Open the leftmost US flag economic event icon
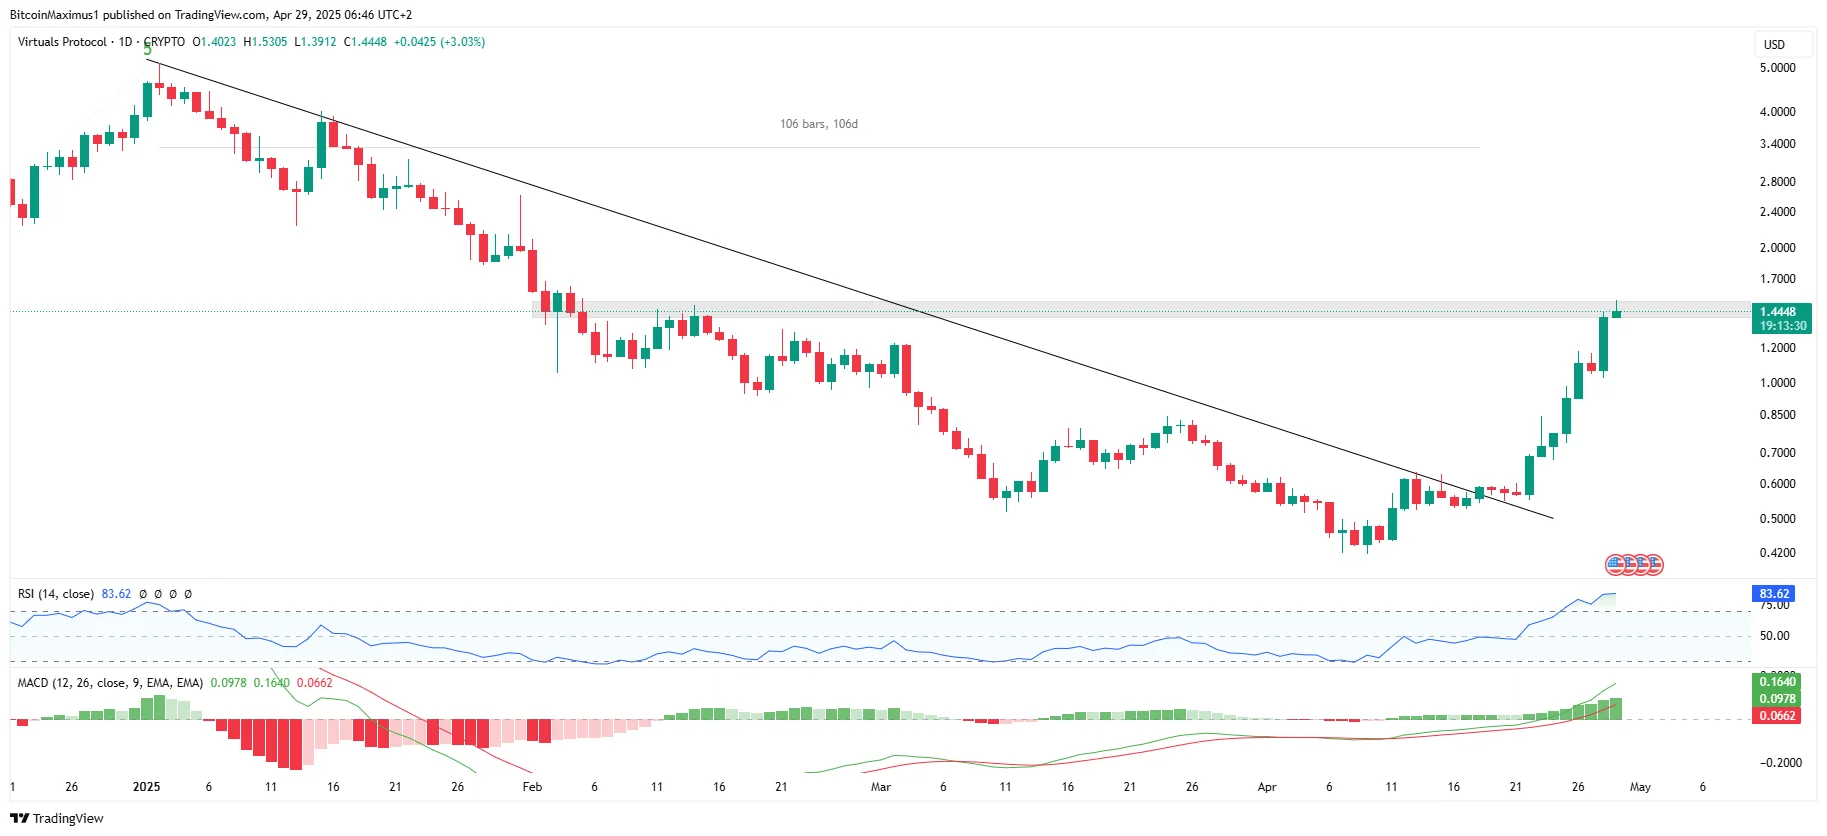The image size is (1827, 836). (1615, 565)
